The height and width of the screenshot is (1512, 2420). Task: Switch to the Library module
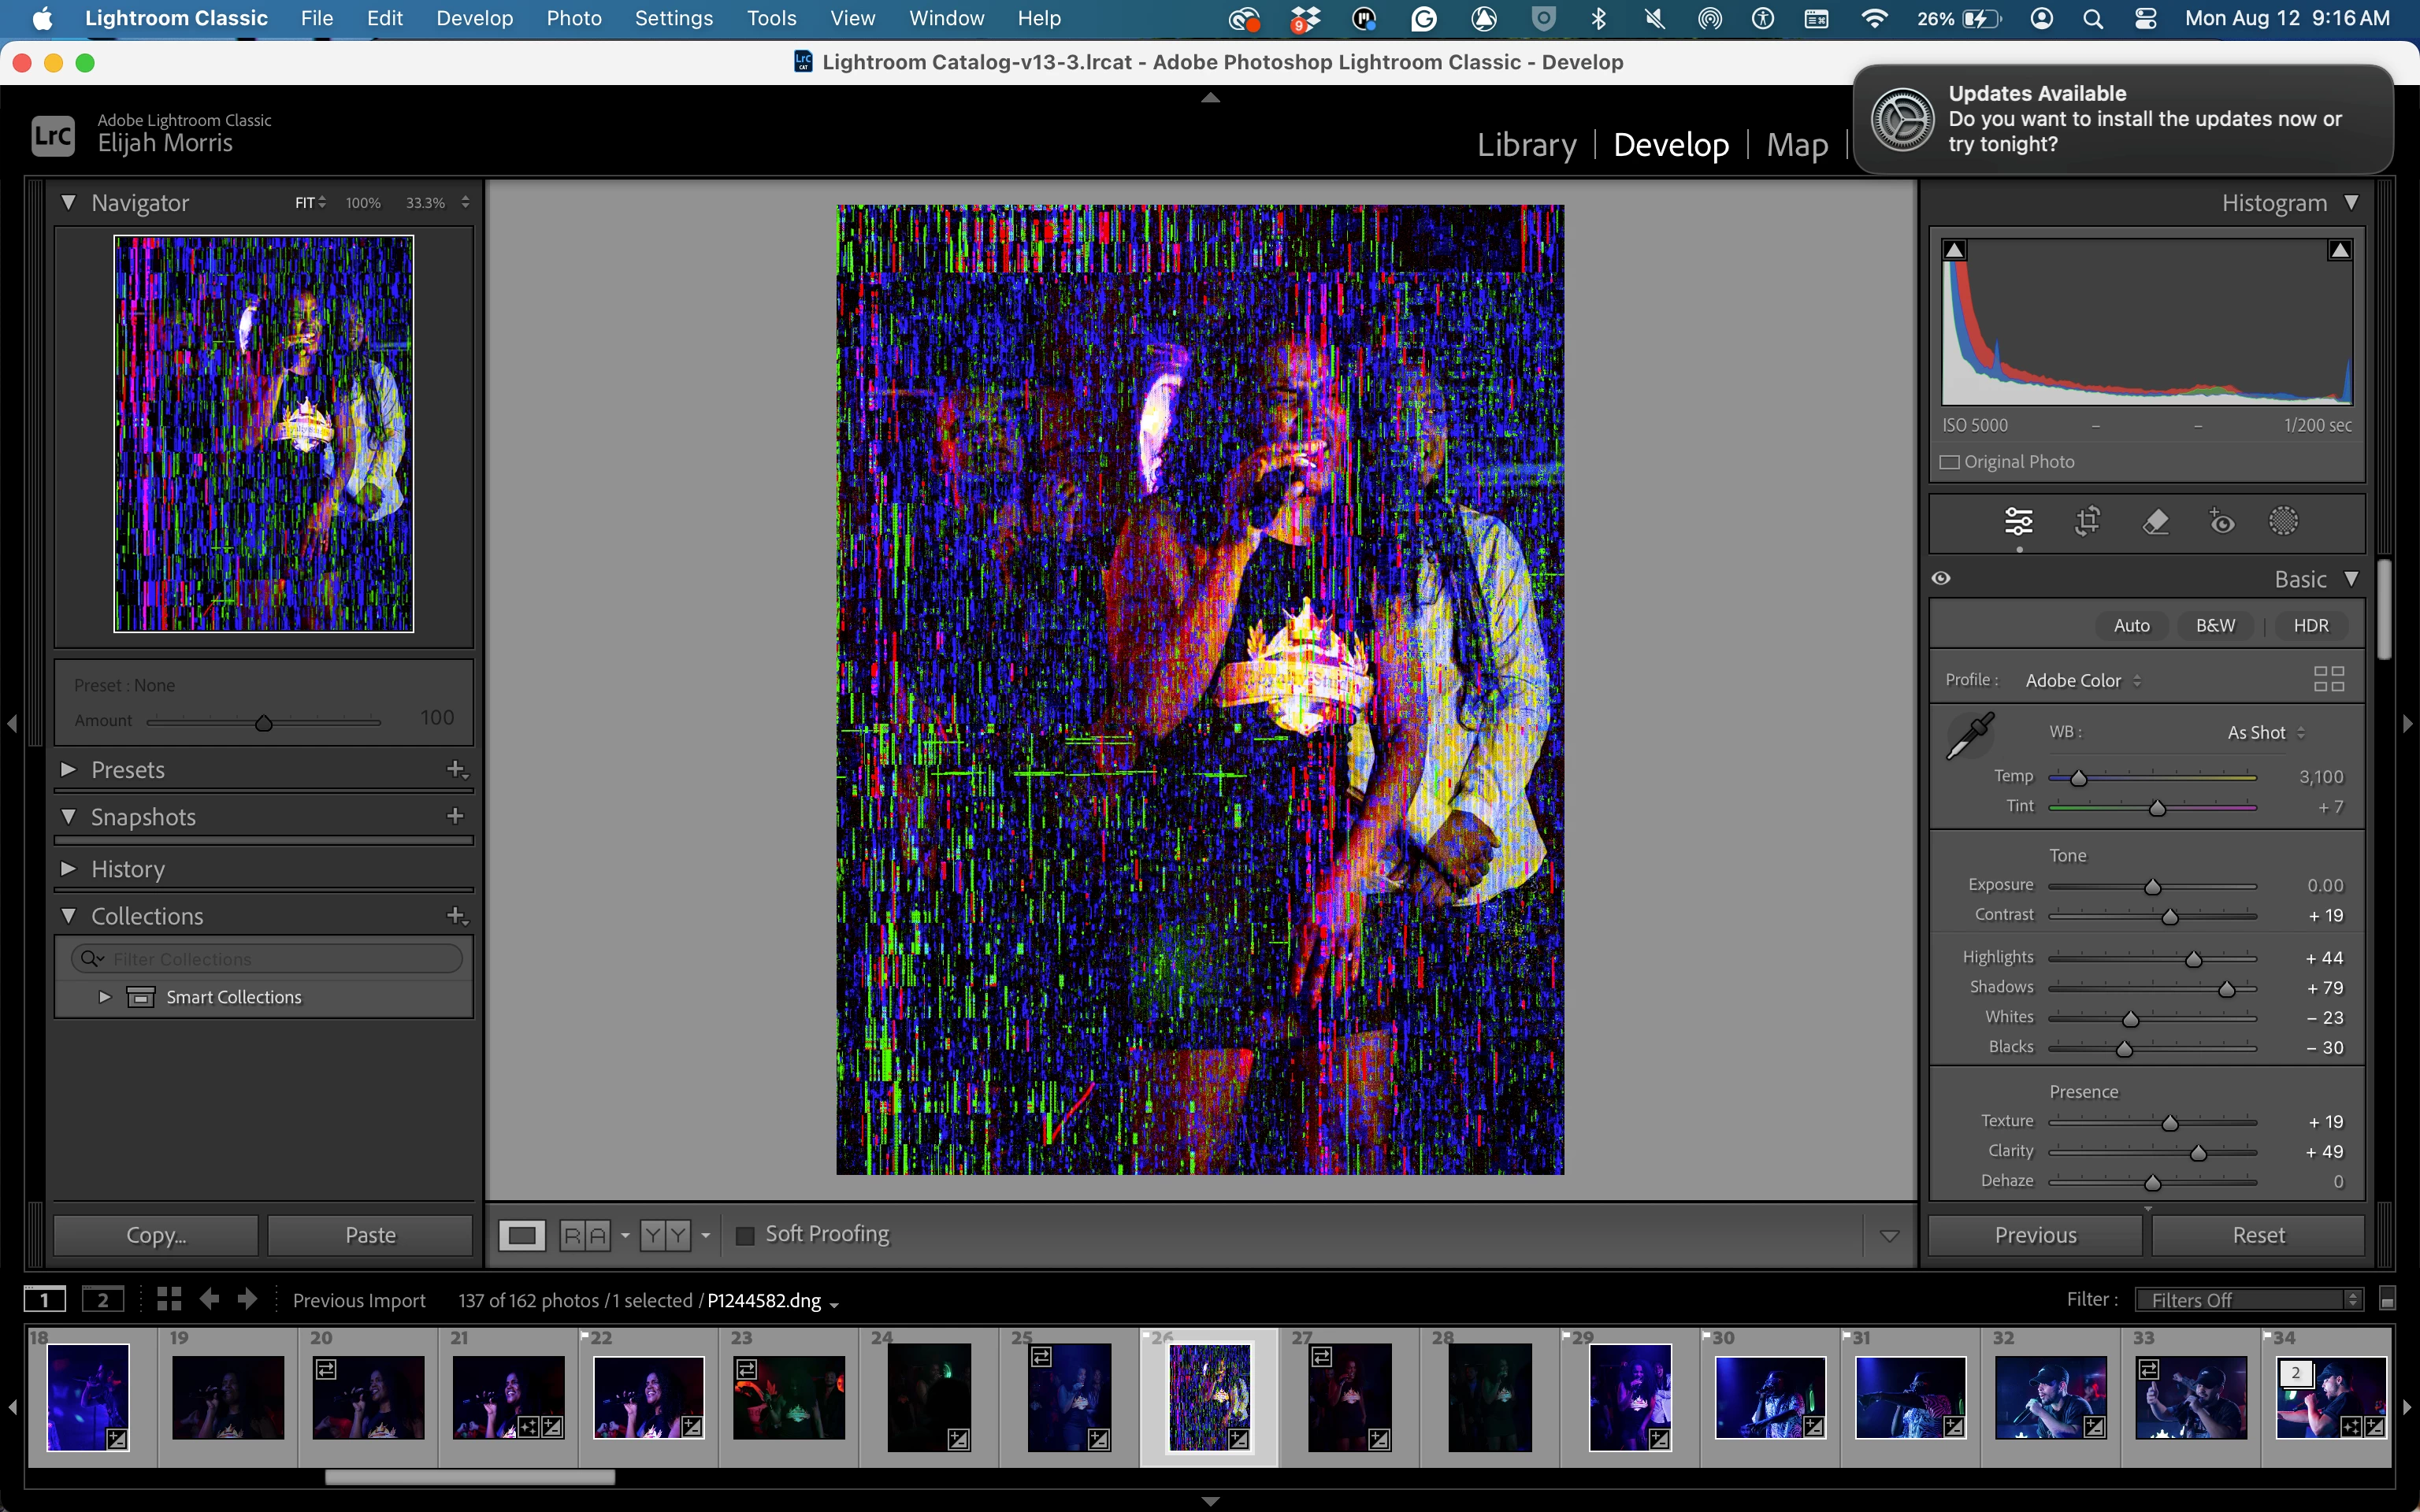tap(1526, 145)
